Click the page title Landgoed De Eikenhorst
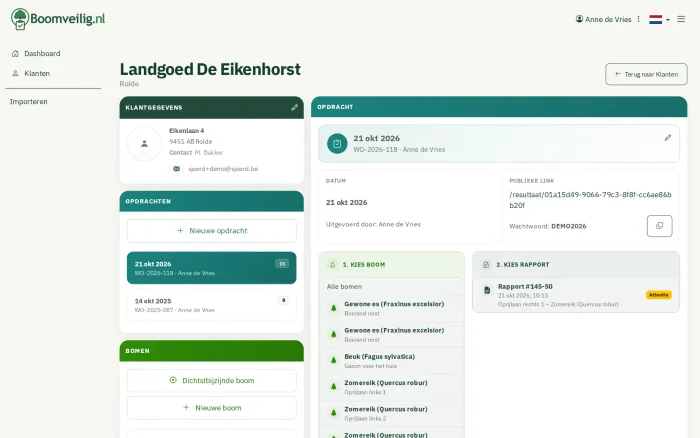The width and height of the screenshot is (700, 438). pyautogui.click(x=210, y=70)
